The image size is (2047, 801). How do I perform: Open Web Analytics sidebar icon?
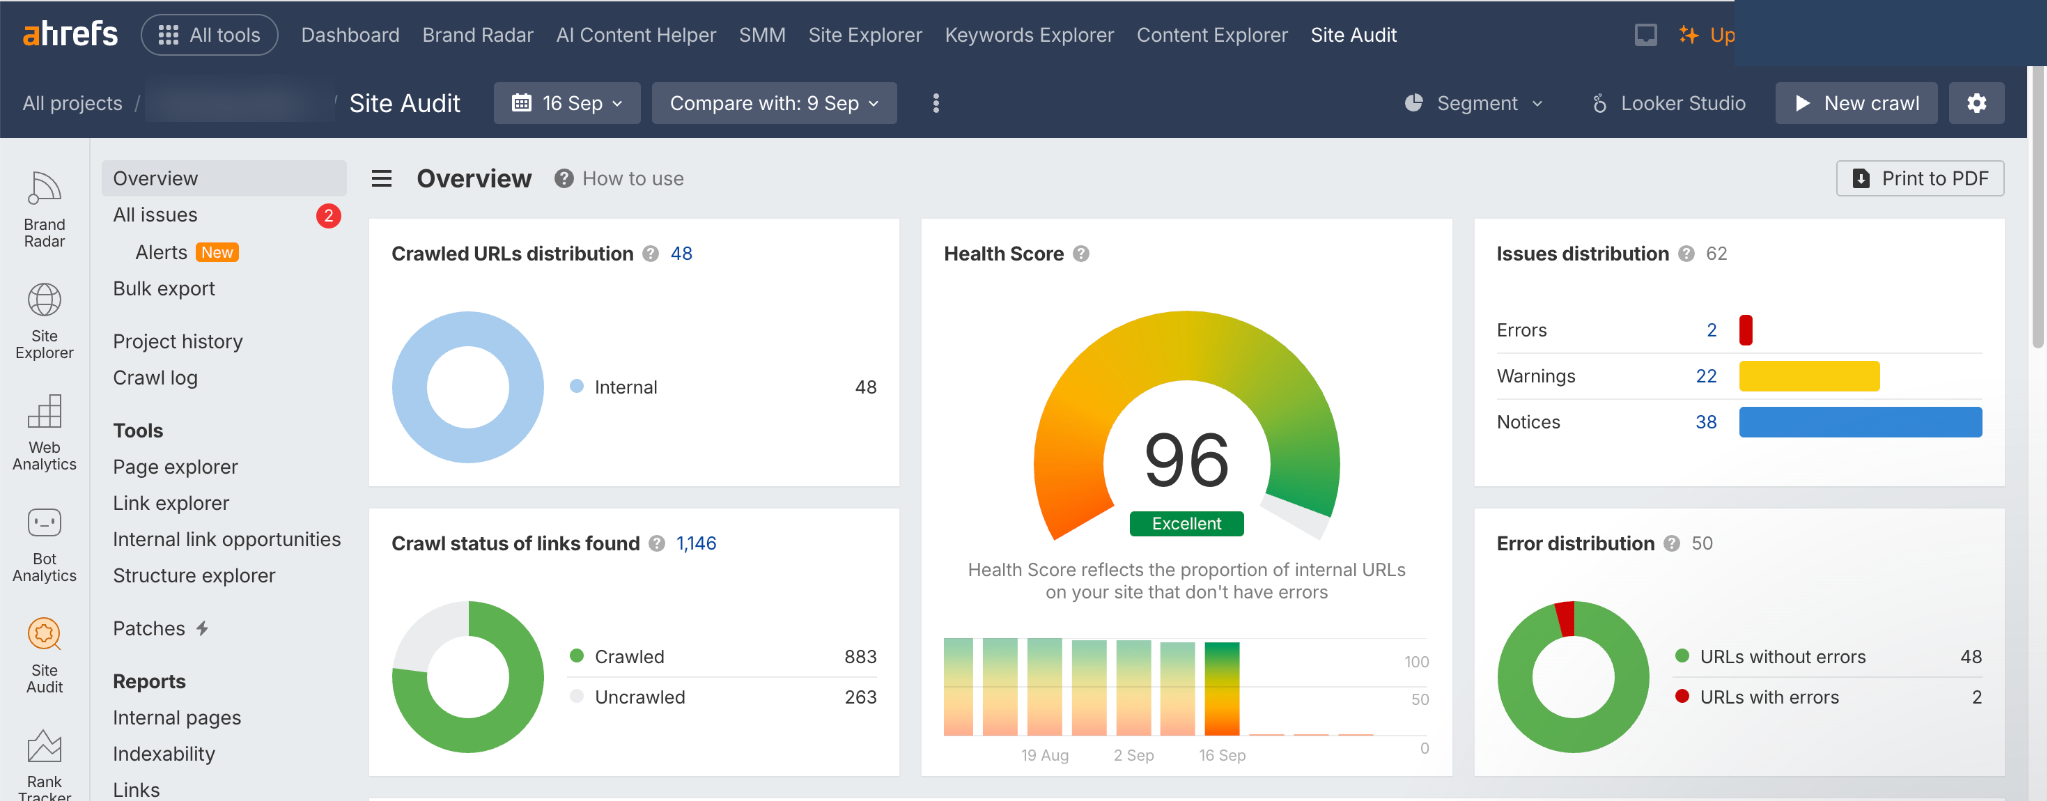(44, 432)
